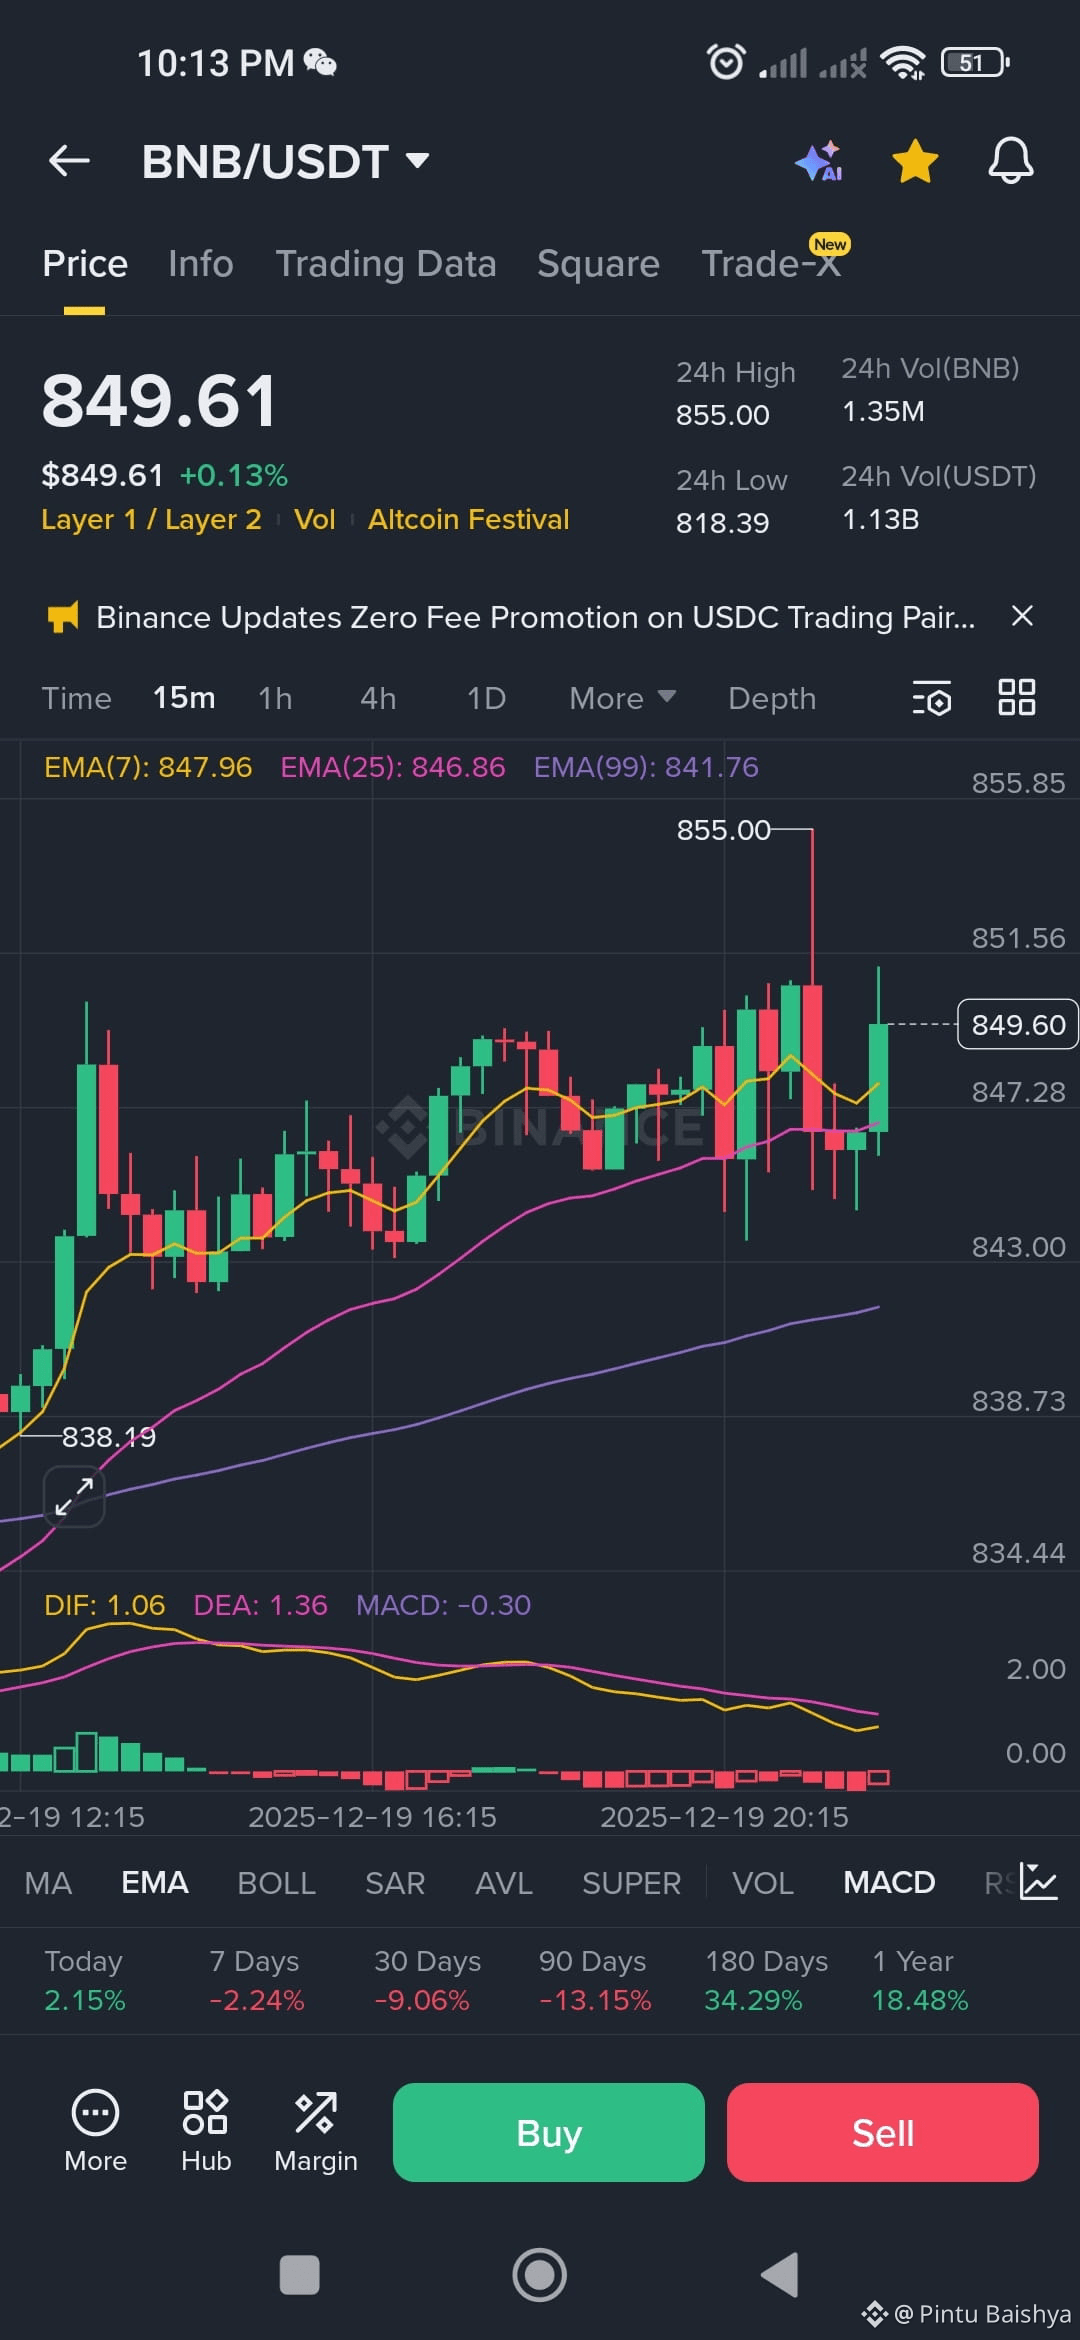This screenshot has height=2340, width=1080.
Task: Open the More options icon
Action: (x=95, y=2132)
